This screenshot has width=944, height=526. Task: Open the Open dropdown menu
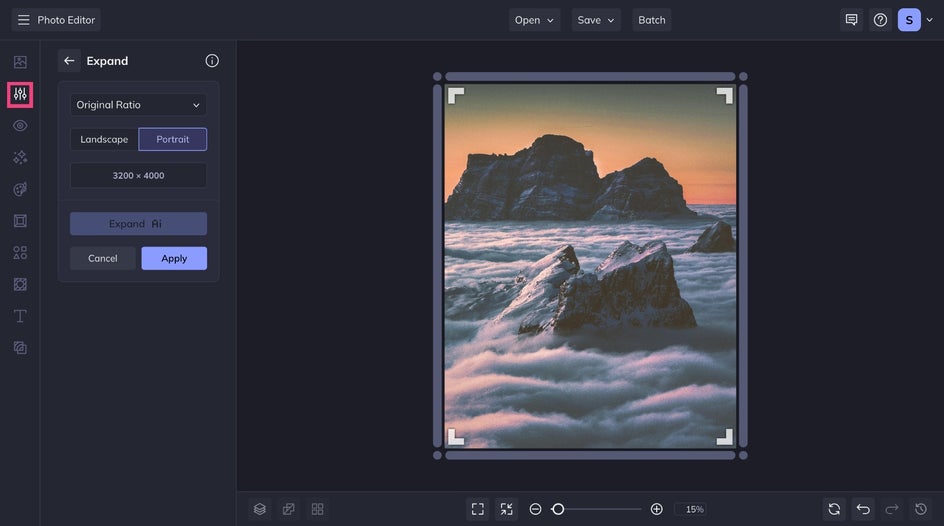pyautogui.click(x=534, y=20)
